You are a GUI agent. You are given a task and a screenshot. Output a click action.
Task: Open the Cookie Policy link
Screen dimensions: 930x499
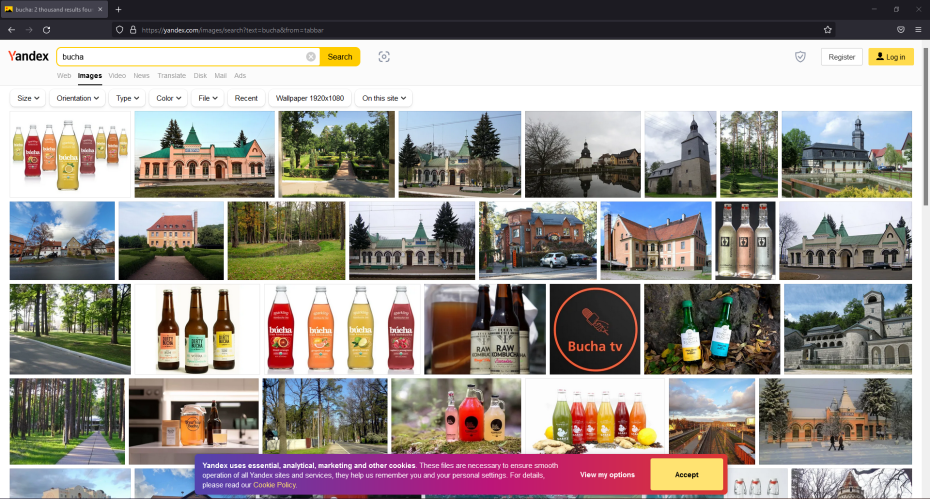[275, 485]
